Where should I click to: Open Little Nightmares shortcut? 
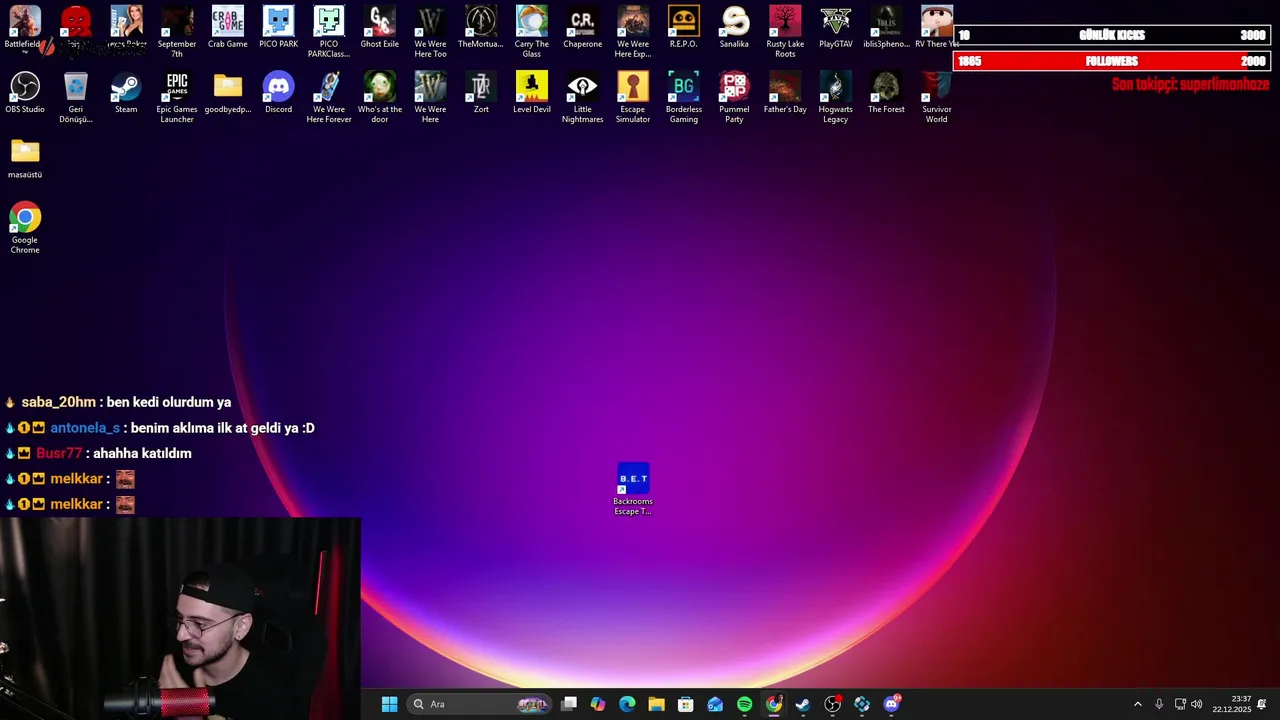tap(582, 97)
